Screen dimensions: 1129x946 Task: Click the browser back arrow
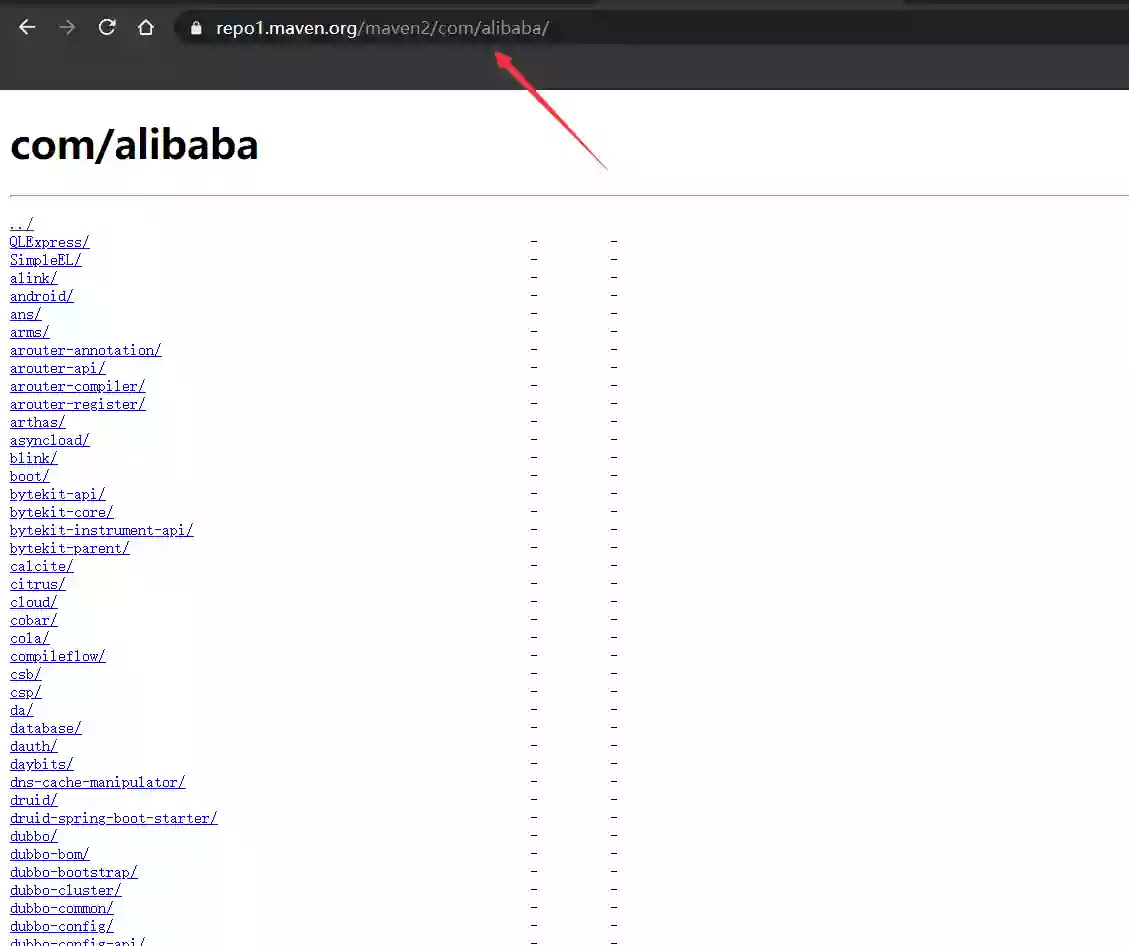pos(27,27)
